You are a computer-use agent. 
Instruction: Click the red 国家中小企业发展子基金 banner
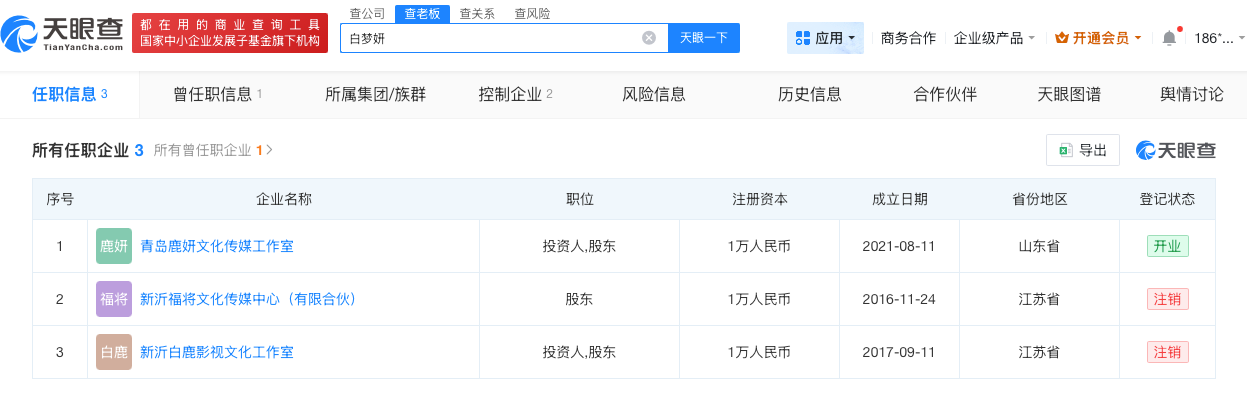click(230, 33)
